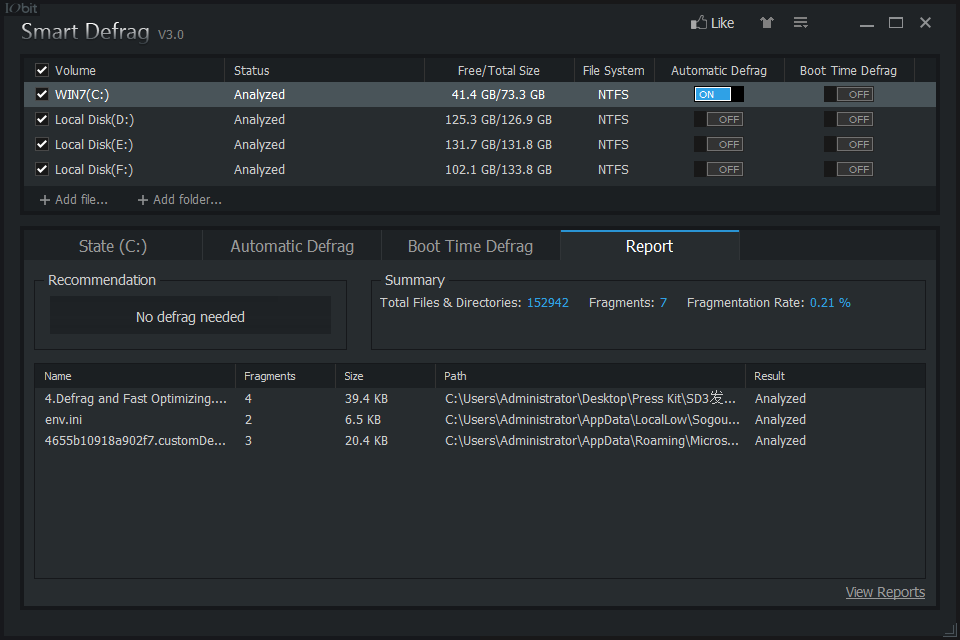Click the Like thumbs-up icon
Screen dimensions: 960x640
click(698, 23)
